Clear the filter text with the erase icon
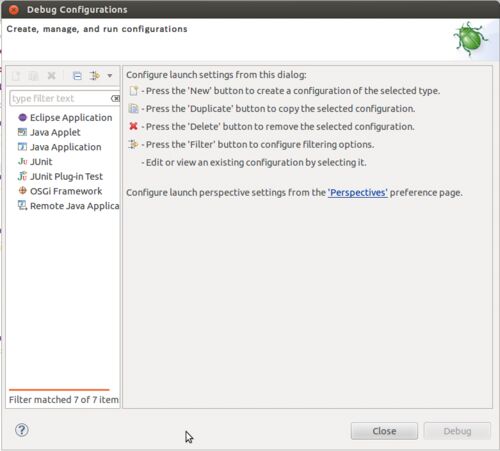500x451 pixels. pyautogui.click(x=115, y=98)
